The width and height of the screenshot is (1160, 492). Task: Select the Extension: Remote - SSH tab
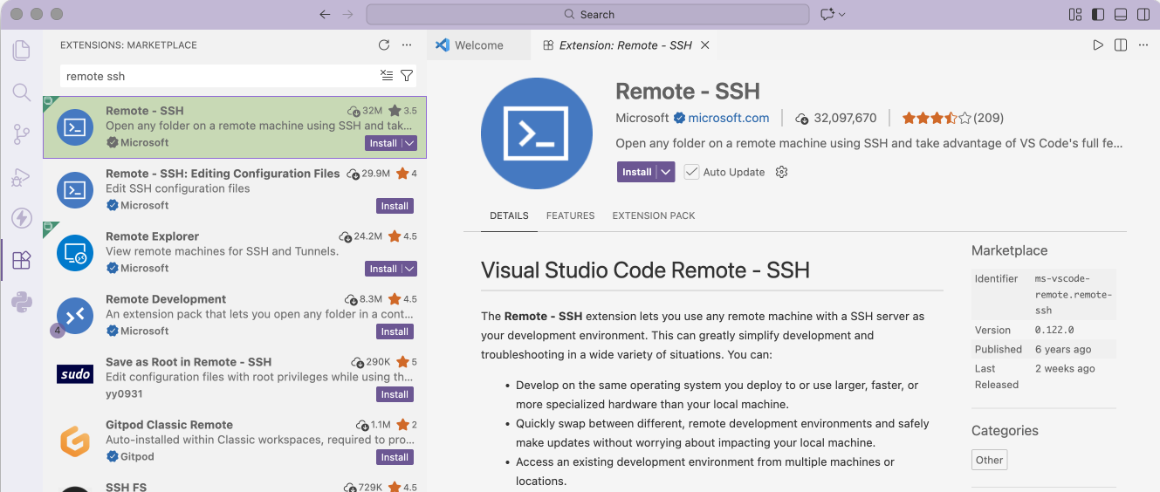click(x=625, y=45)
